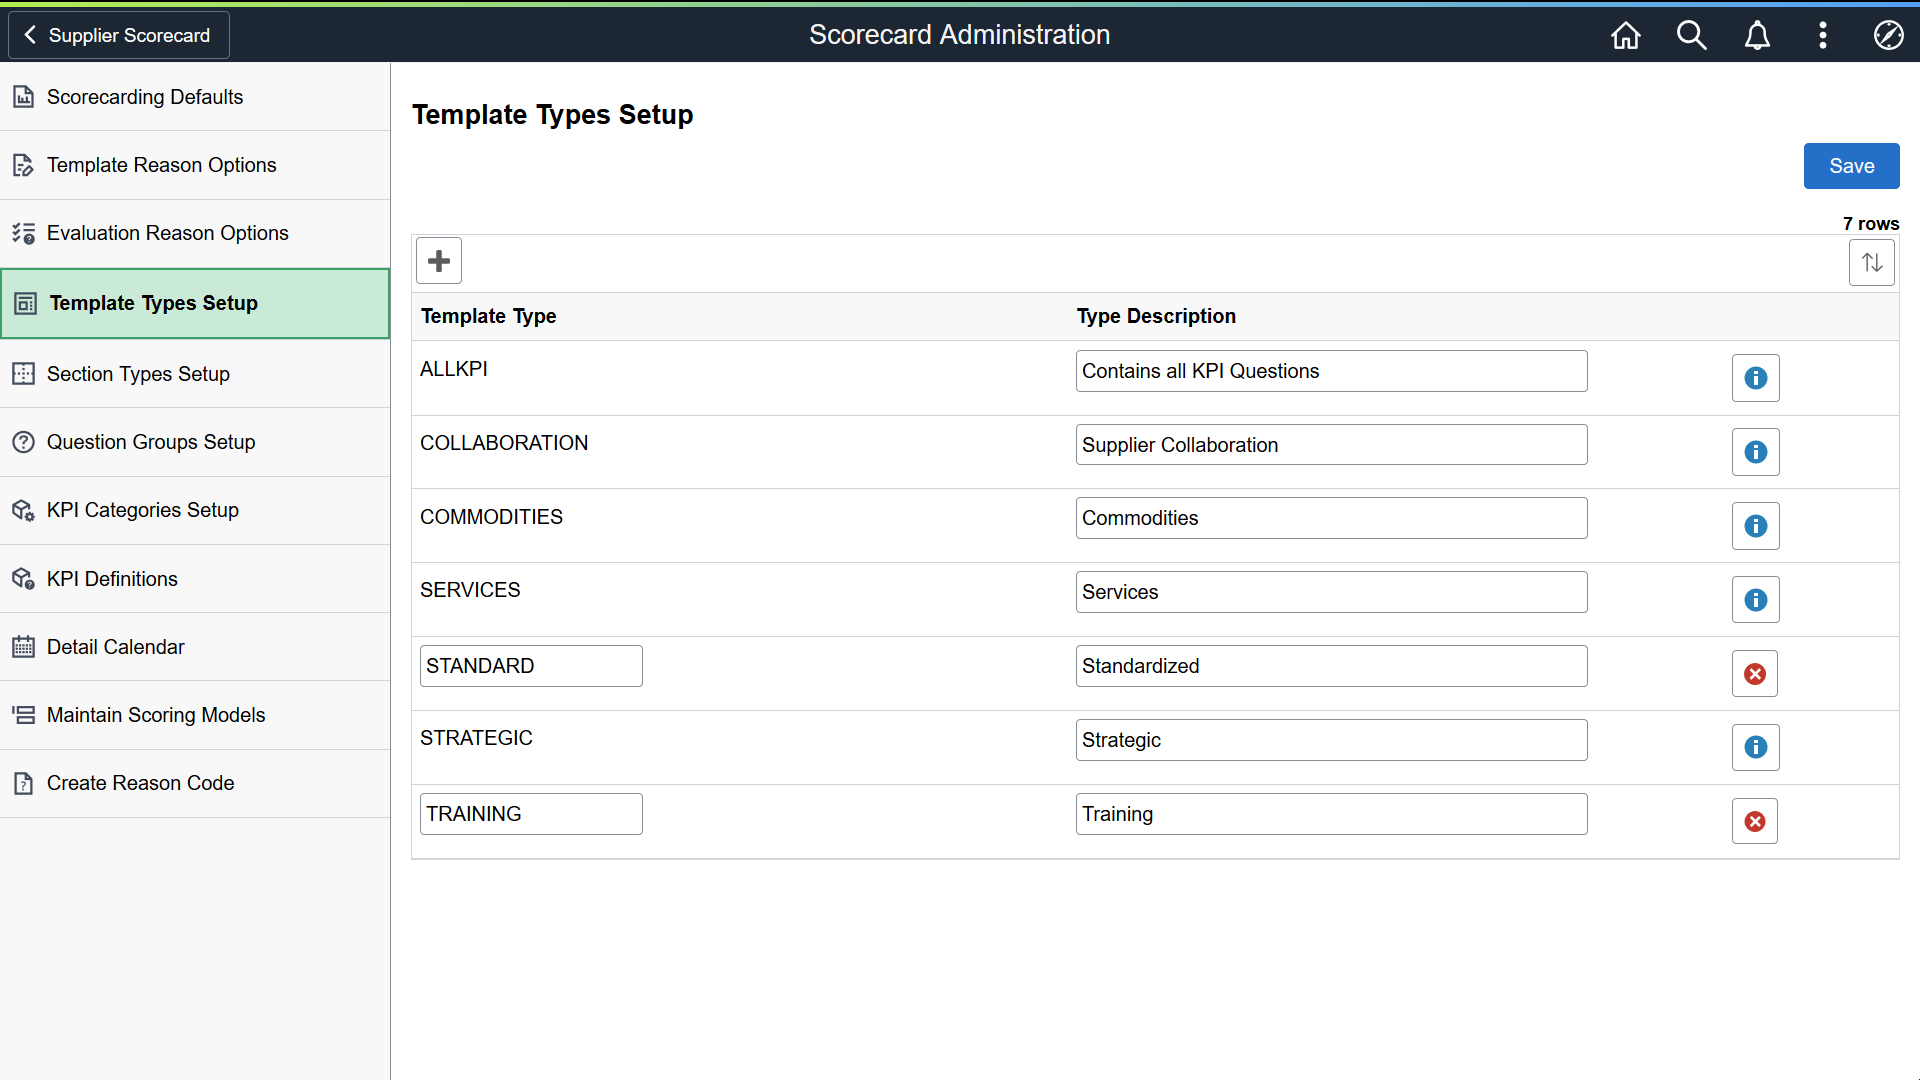Viewport: 1920px width, 1080px height.
Task: Click the sort order toggle icon
Action: pos(1873,262)
